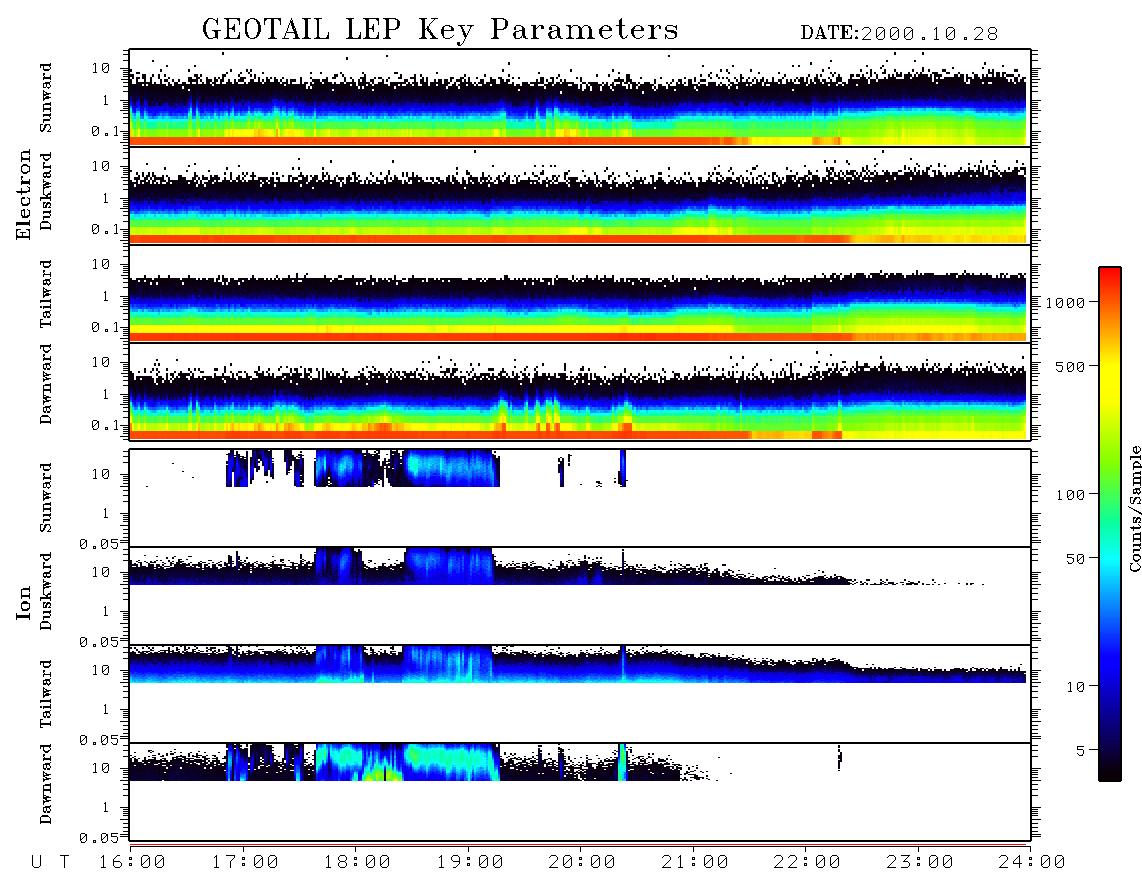1142x880 pixels.
Task: Click the "50" colorbar tick value
Action: (1075, 559)
